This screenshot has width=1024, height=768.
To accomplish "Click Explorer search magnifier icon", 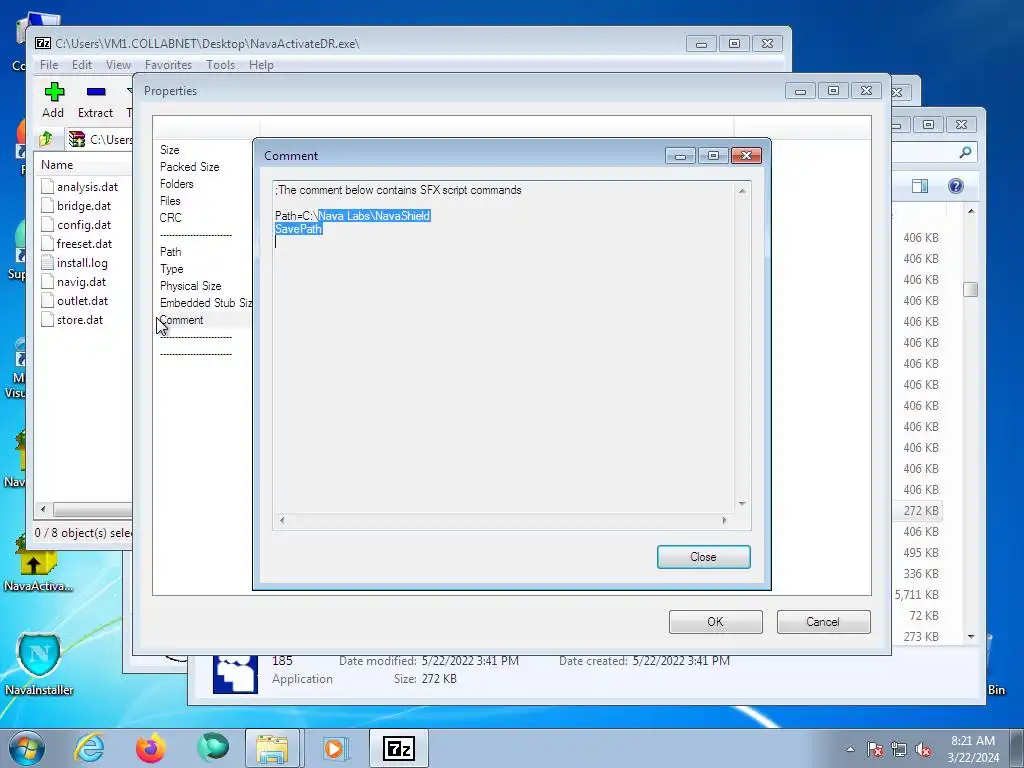I will [965, 152].
